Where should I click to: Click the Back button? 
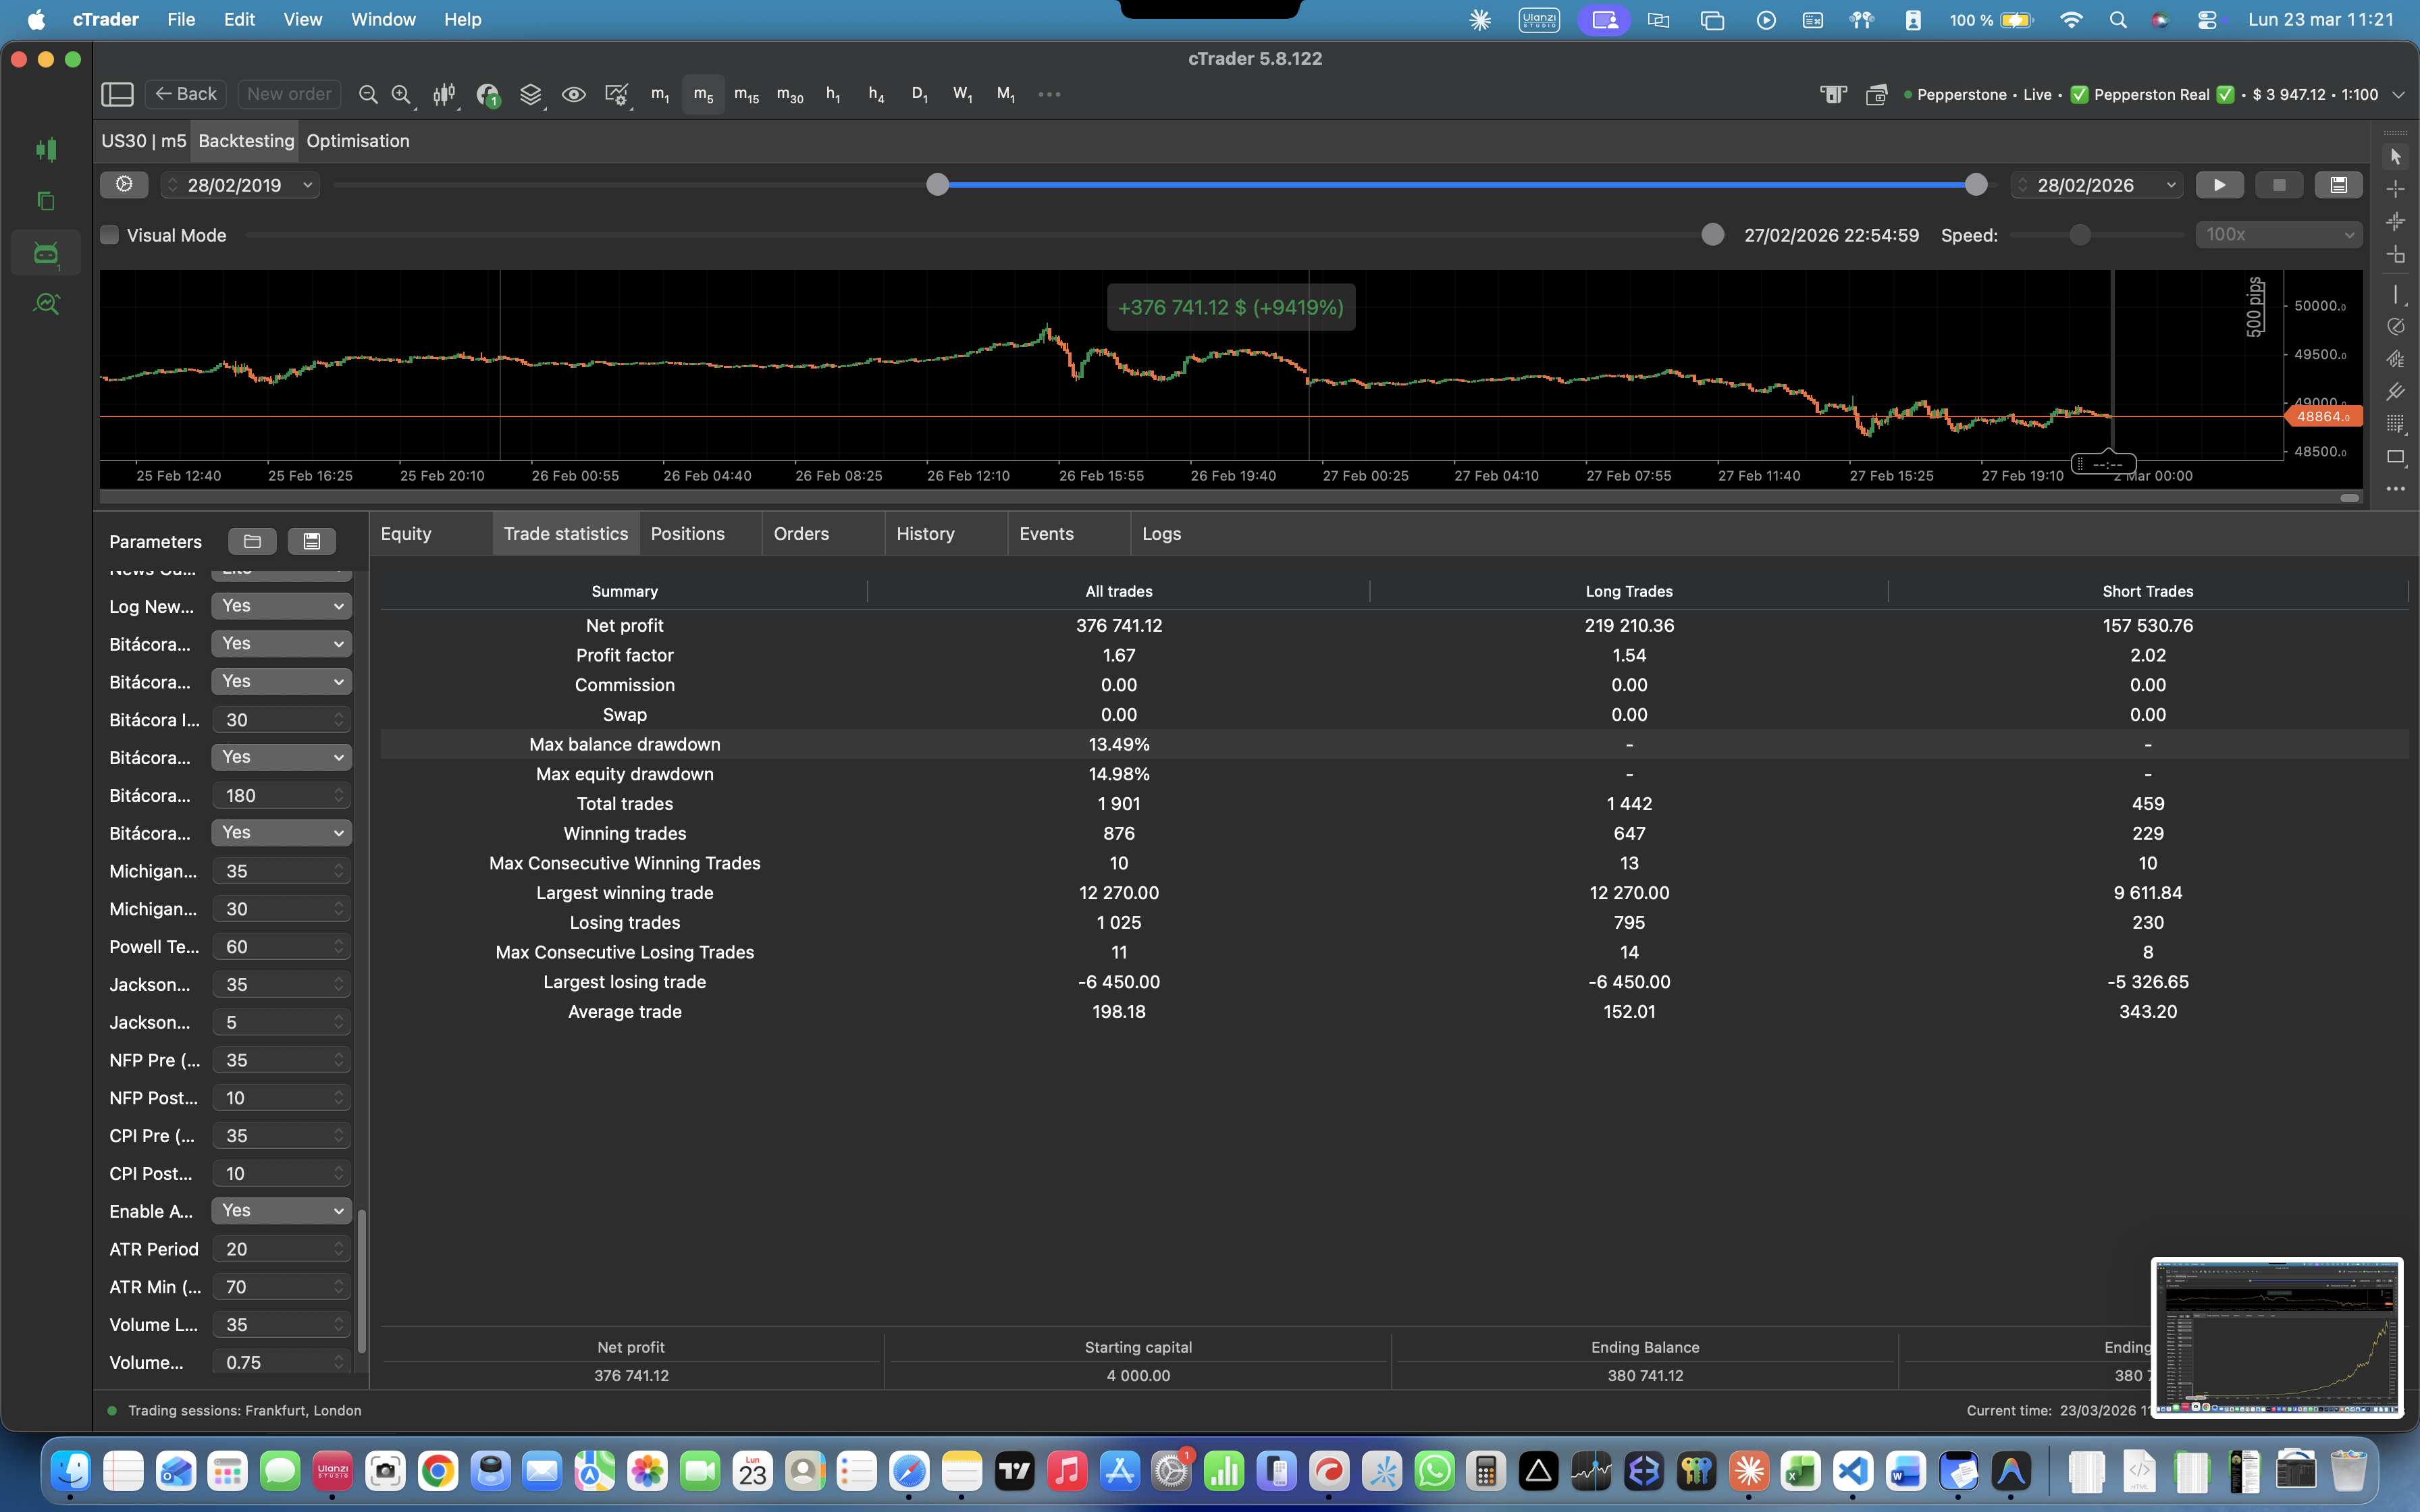click(186, 94)
